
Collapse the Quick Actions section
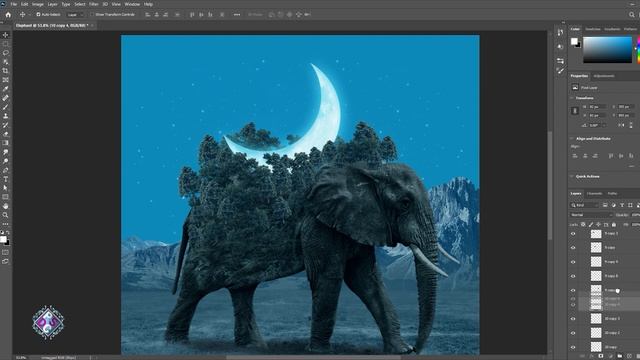coord(572,177)
